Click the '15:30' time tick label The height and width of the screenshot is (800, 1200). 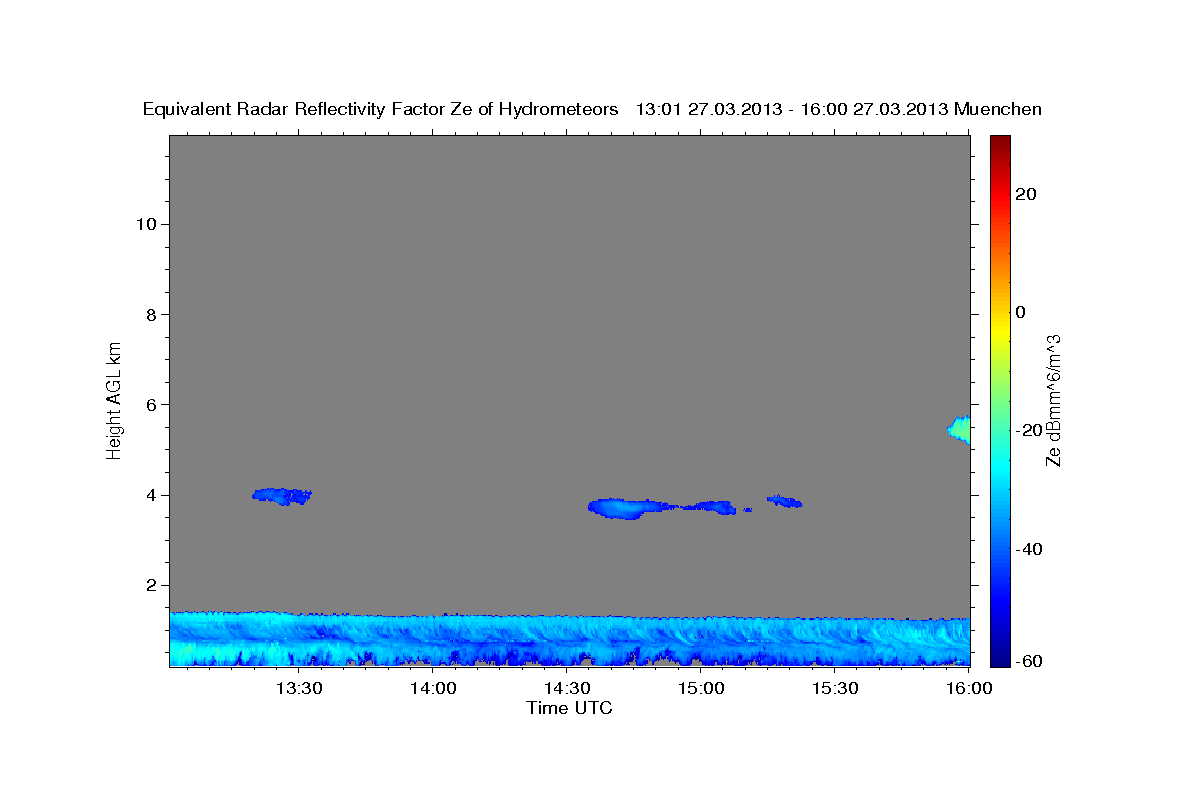(x=835, y=688)
